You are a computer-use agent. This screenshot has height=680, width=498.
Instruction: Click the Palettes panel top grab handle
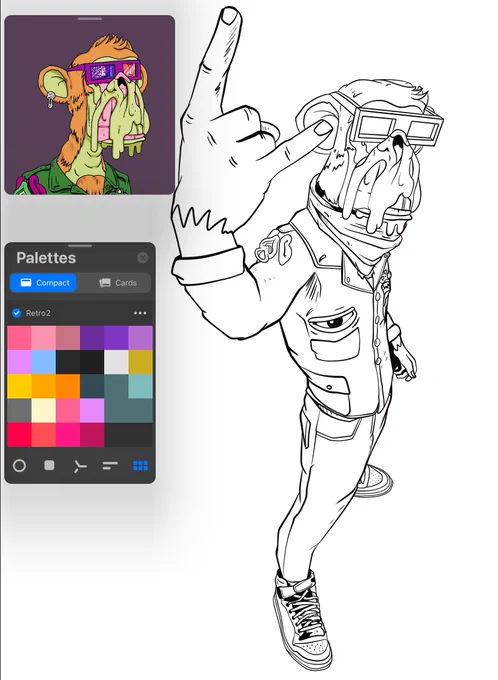point(80,246)
